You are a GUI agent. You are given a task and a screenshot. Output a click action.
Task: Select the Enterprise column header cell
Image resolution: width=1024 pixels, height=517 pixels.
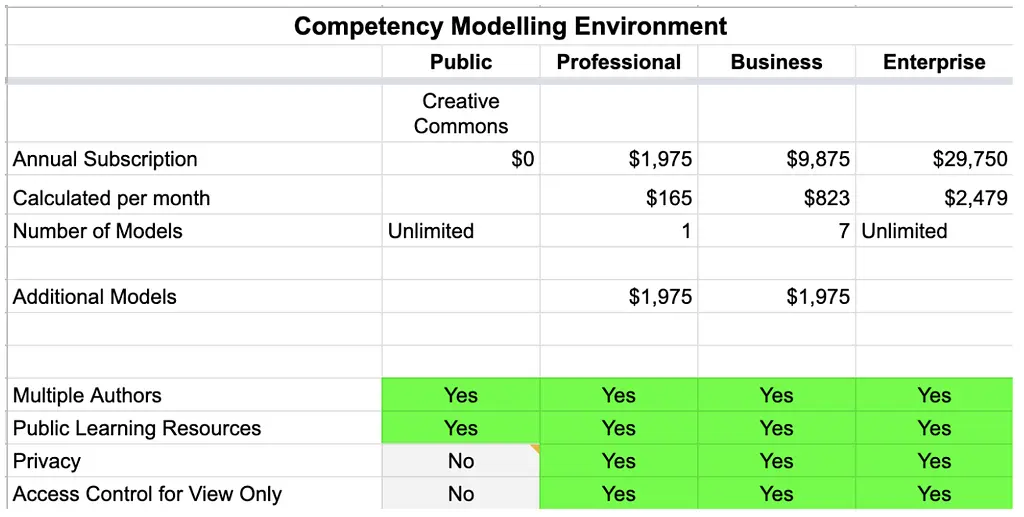coord(934,62)
